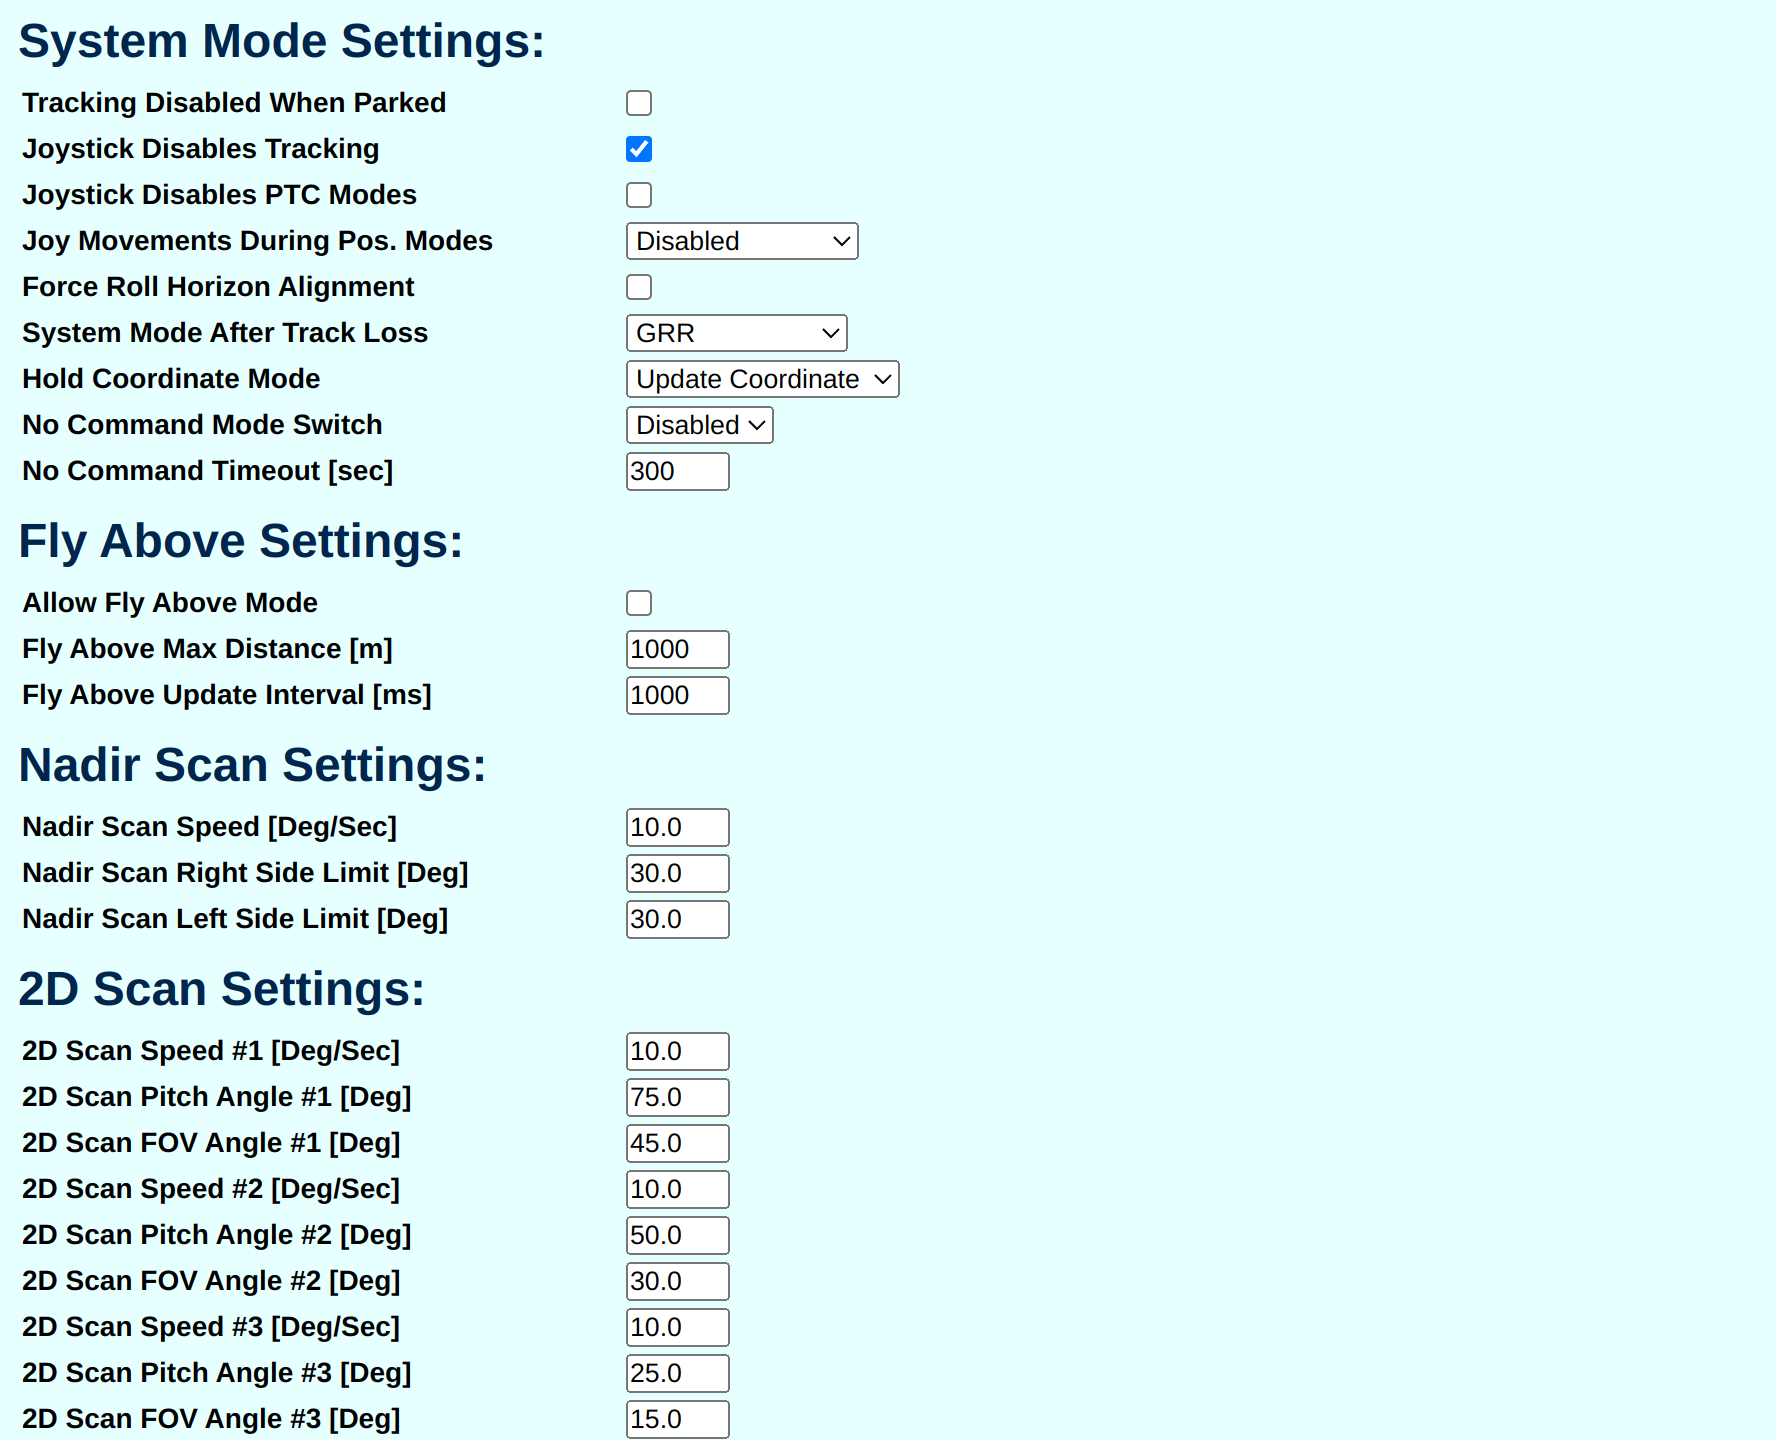Viewport: 1776px width, 1440px height.
Task: Select 2D Scan Pitch Angle #1 field
Action: point(678,1097)
